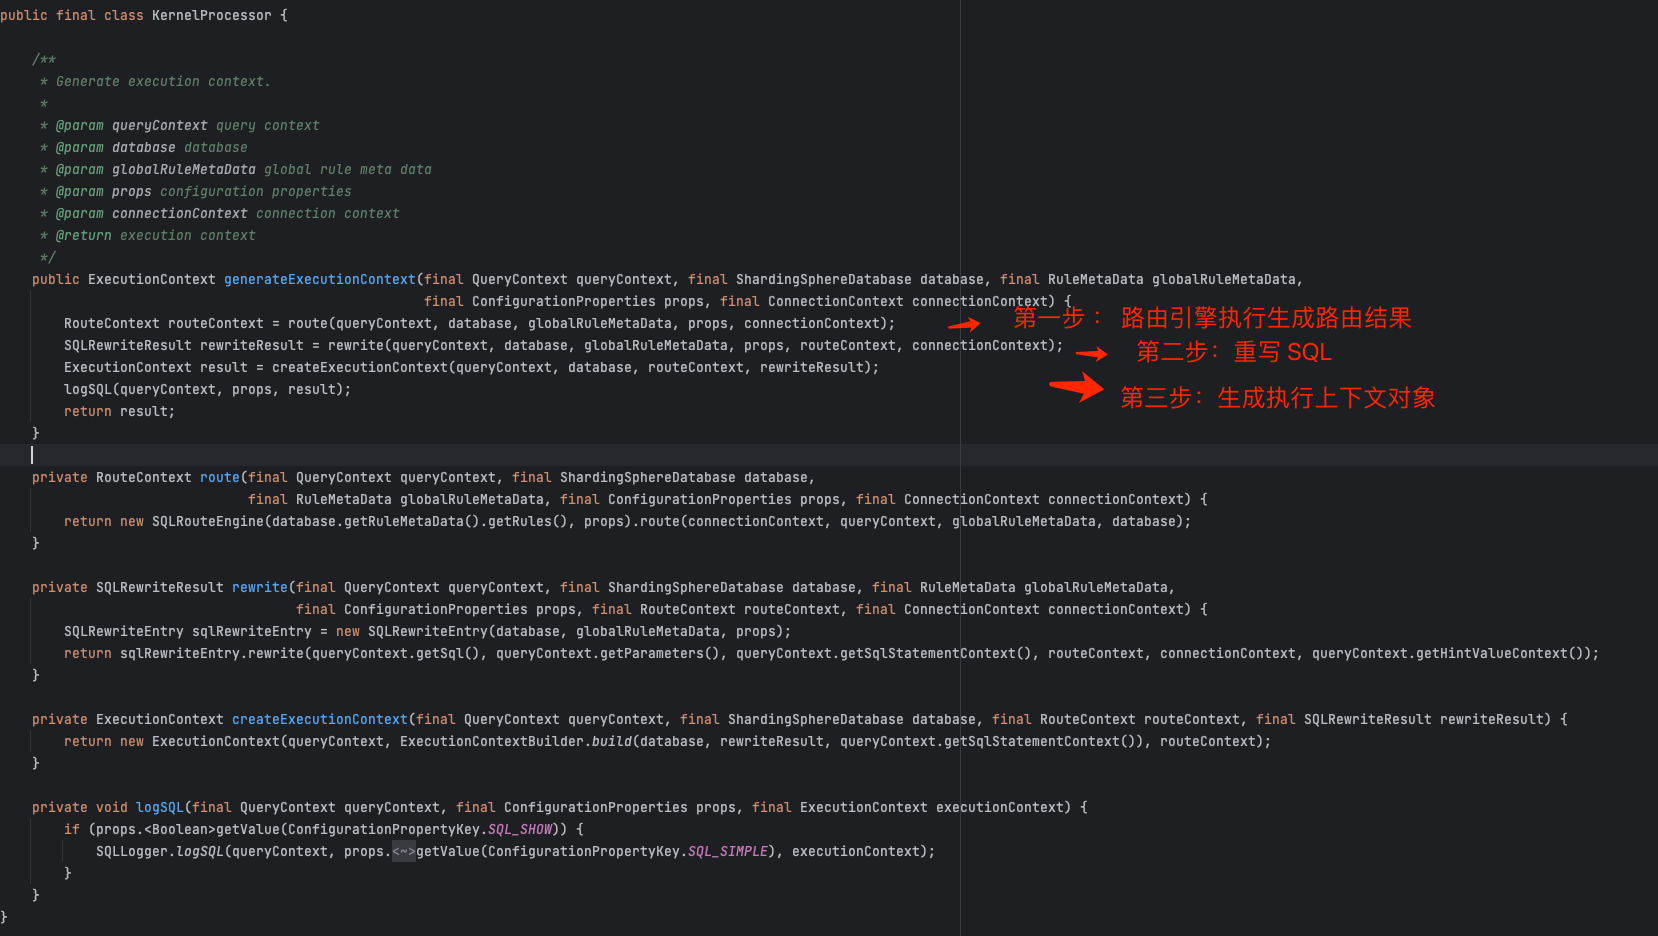Click the blue createExecutionContext method declaration name
The height and width of the screenshot is (936, 1658).
[x=319, y=720]
